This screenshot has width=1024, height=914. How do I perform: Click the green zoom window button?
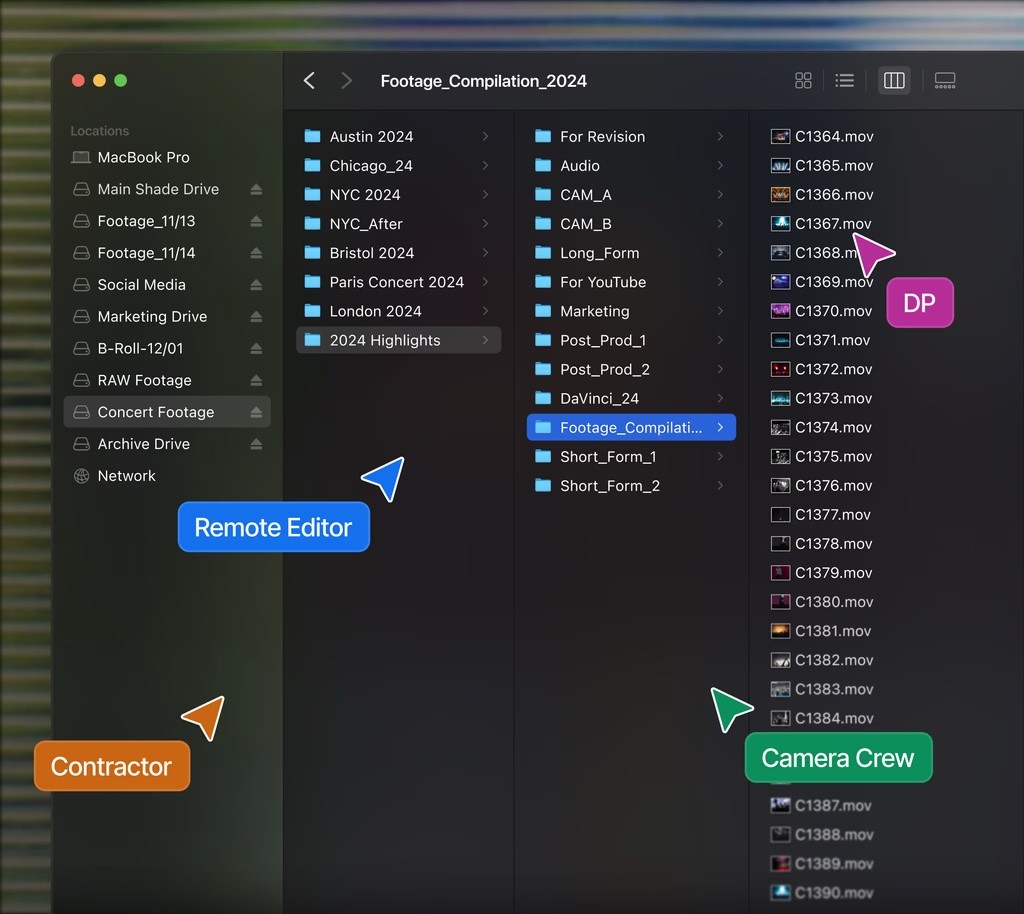[x=120, y=80]
